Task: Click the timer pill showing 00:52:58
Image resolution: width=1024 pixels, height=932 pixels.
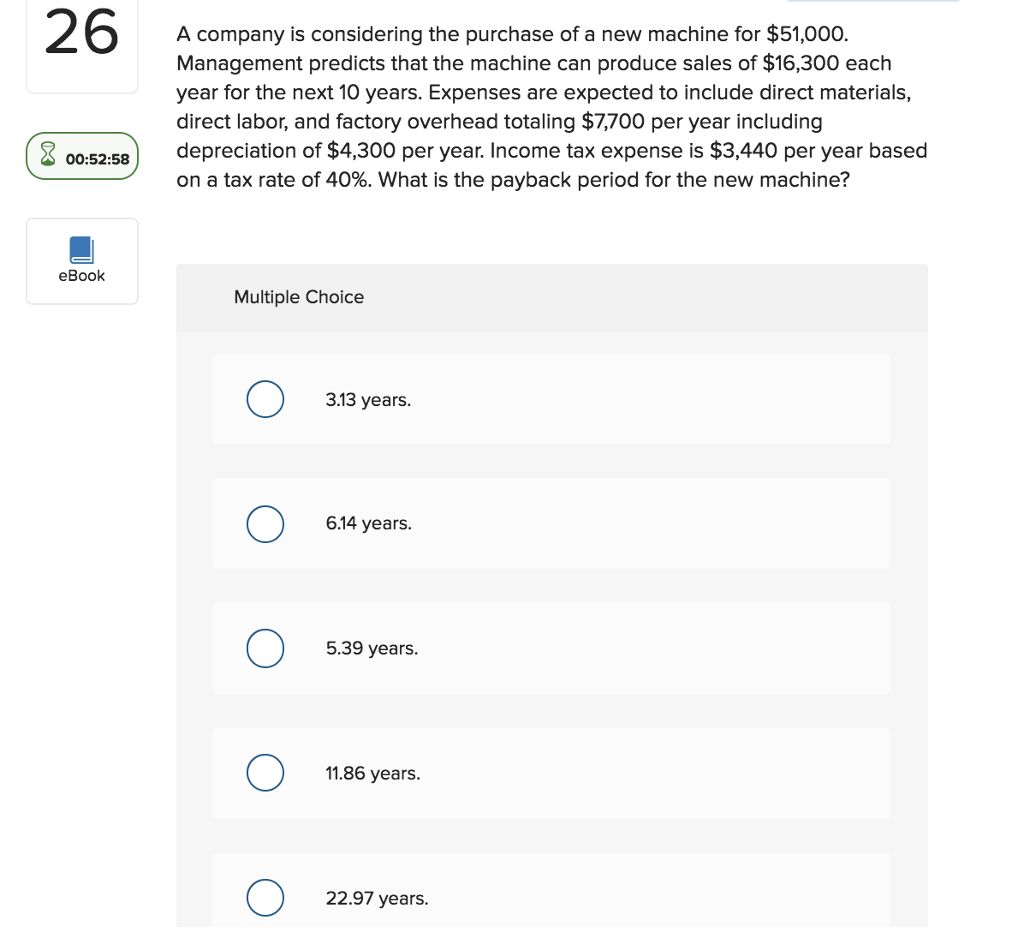Action: click(82, 156)
